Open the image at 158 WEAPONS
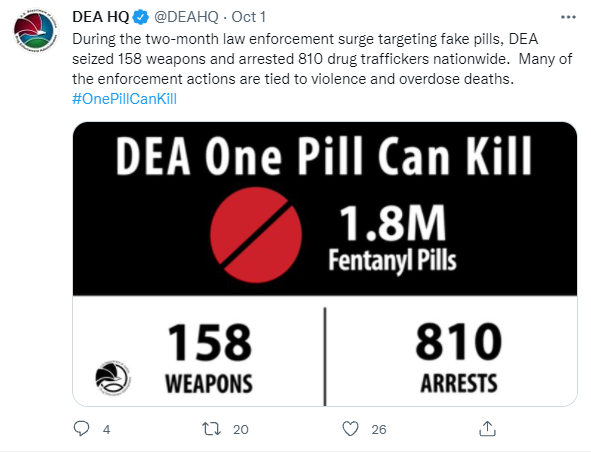Viewport: 591px width, 453px height. click(209, 358)
